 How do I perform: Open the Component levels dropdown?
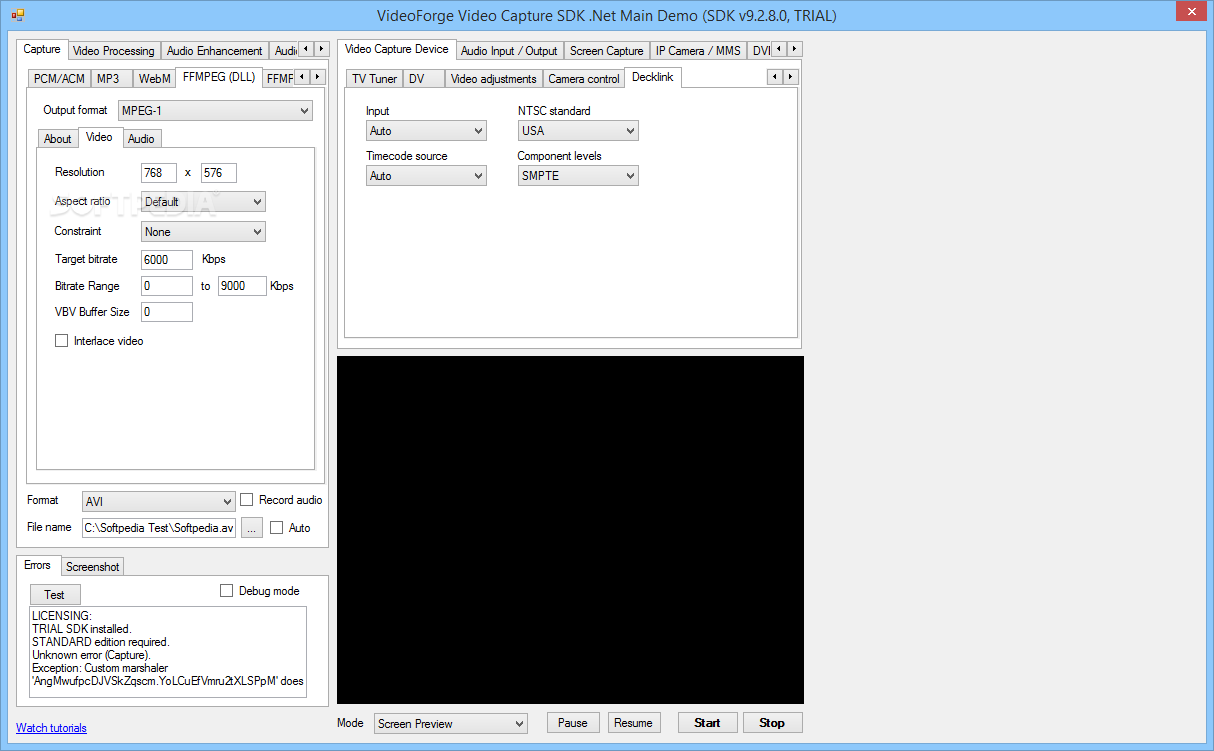tap(578, 176)
